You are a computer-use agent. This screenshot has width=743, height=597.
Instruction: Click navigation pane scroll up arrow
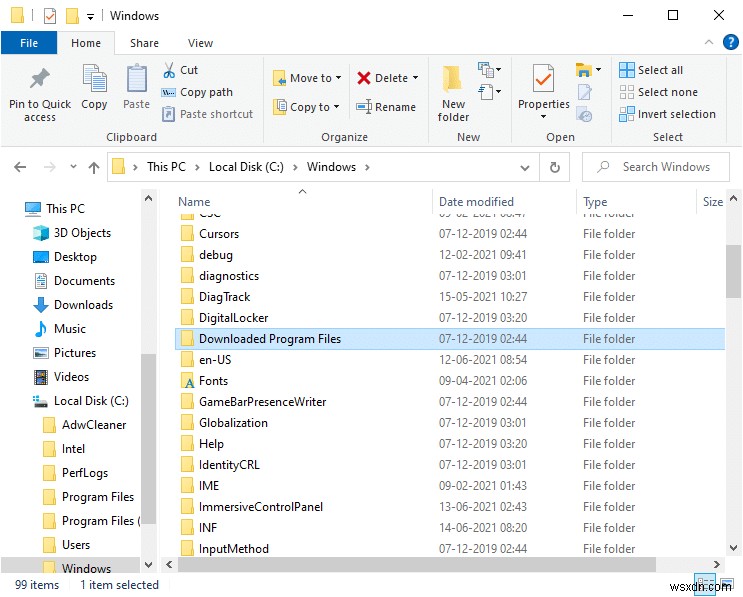[148, 198]
